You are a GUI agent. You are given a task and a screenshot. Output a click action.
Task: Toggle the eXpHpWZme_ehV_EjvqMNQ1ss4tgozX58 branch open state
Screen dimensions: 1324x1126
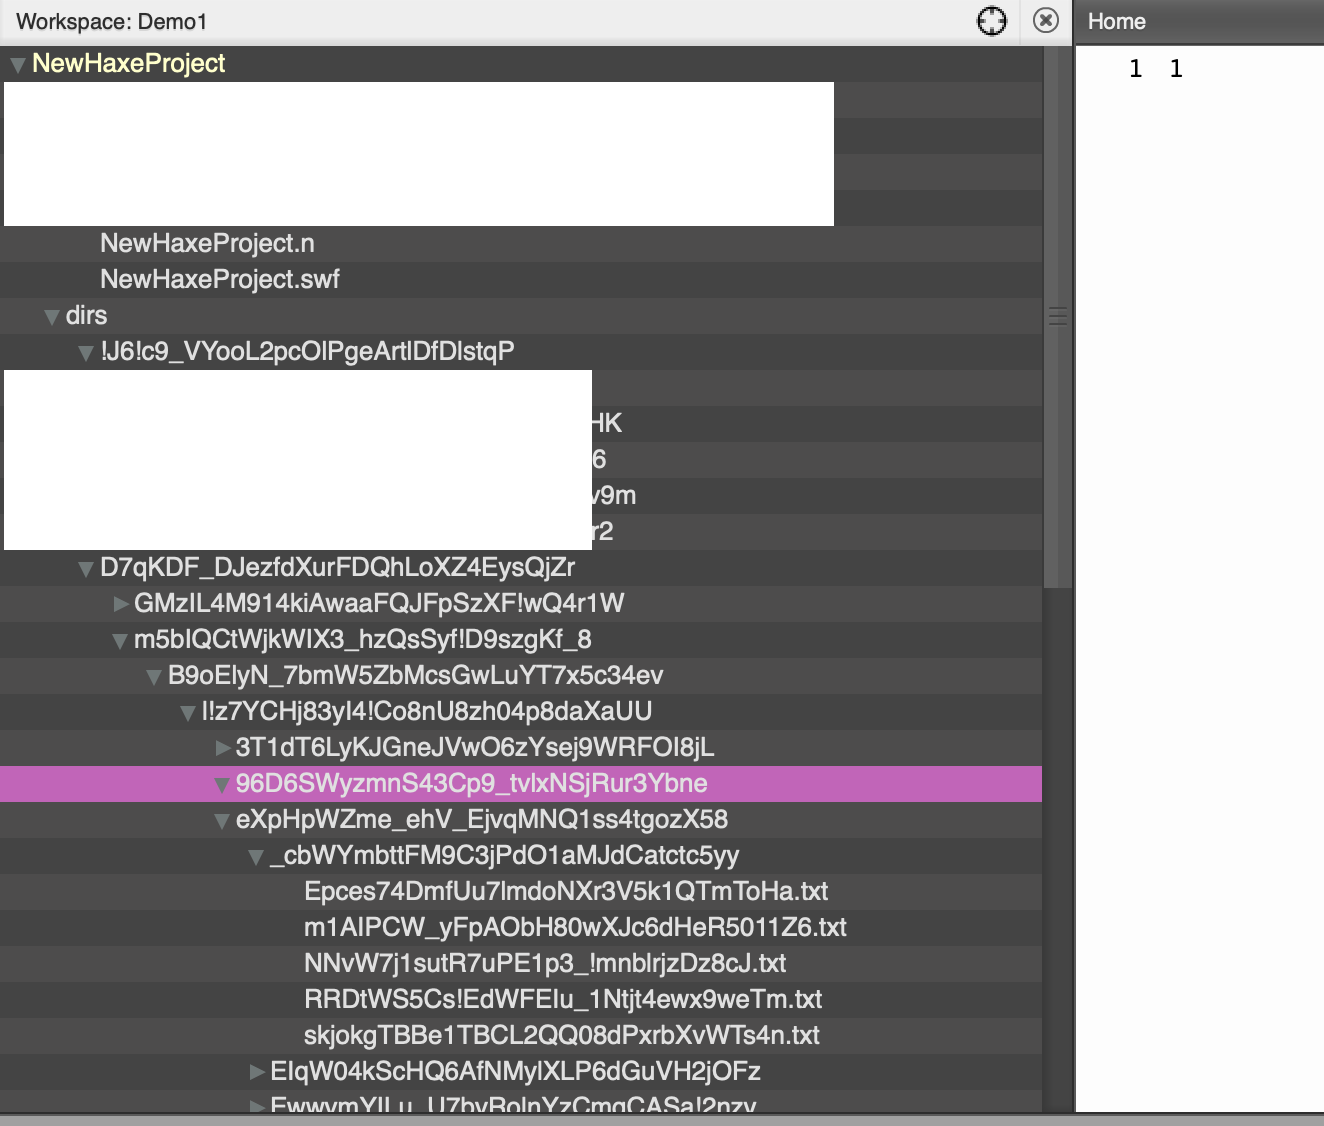pyautogui.click(x=221, y=820)
